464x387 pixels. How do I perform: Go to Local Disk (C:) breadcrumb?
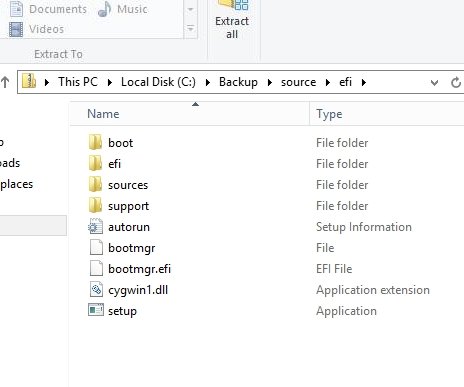pos(158,82)
